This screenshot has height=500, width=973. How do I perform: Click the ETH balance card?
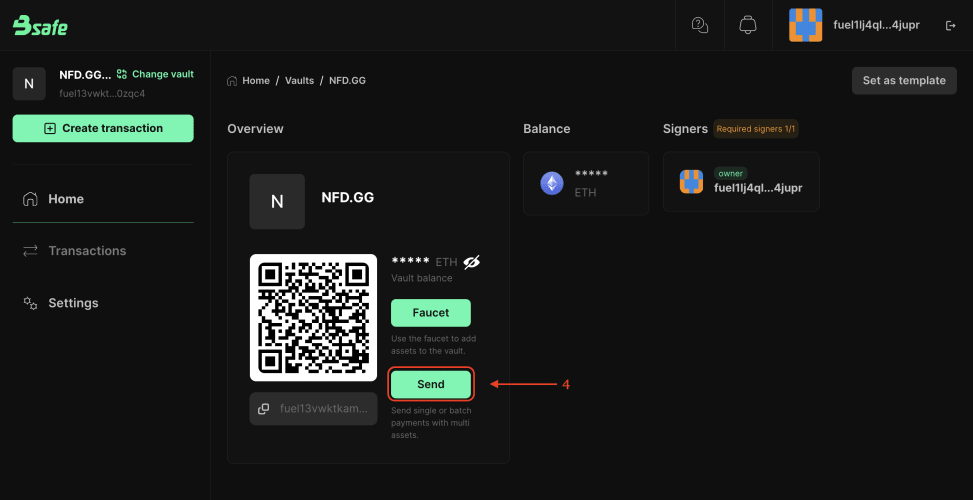[586, 184]
